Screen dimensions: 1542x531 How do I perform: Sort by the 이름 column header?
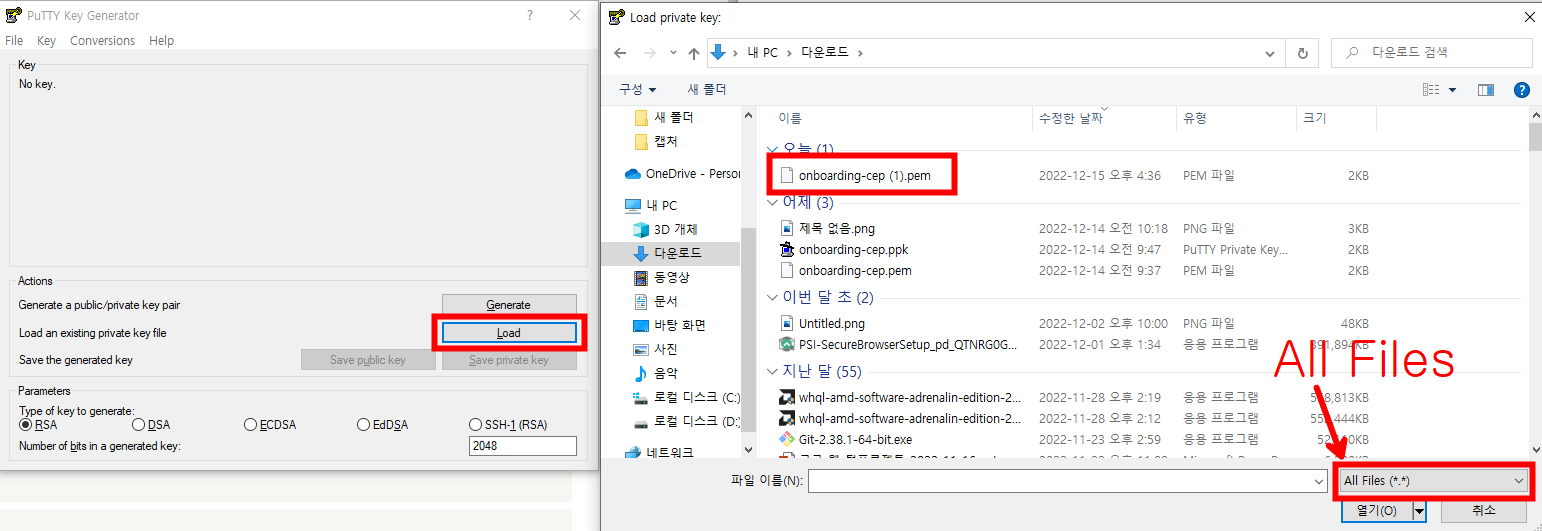(900, 118)
